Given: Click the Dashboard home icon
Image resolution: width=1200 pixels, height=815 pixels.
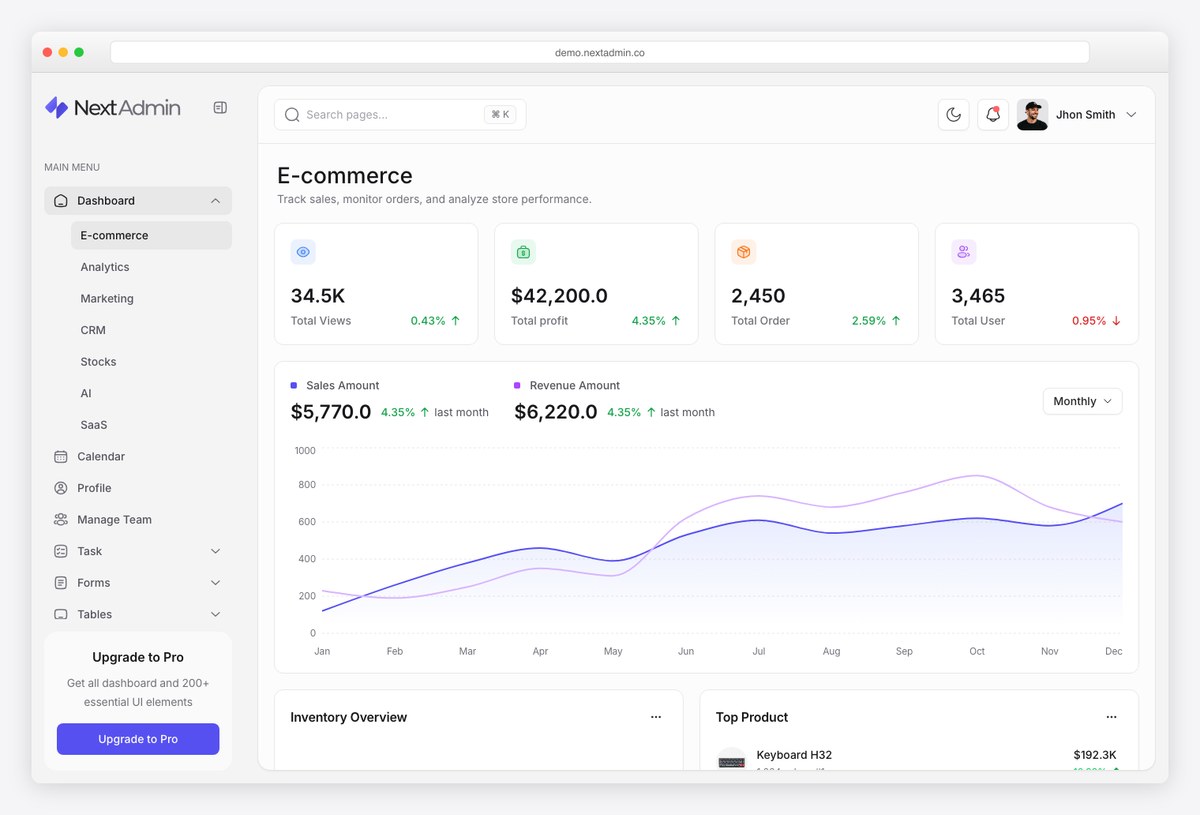Looking at the screenshot, I should point(61,201).
